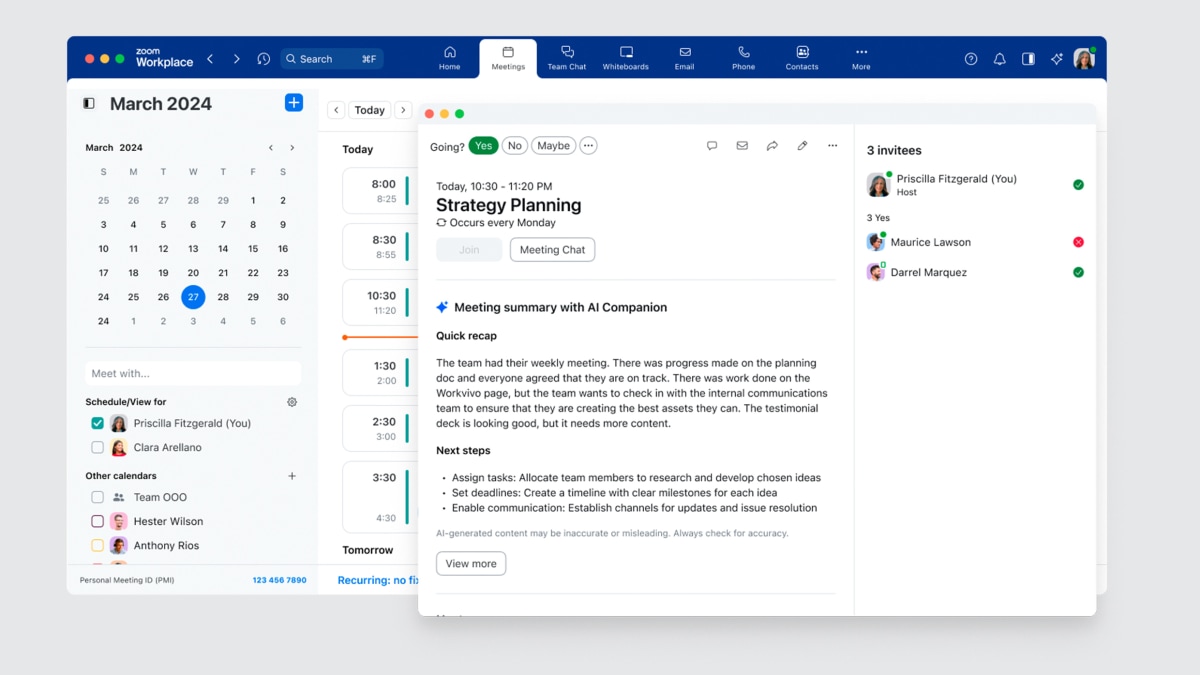Screen dimensions: 1200x675
Task: Go forward with the right navigation arrow
Action: coord(236,59)
